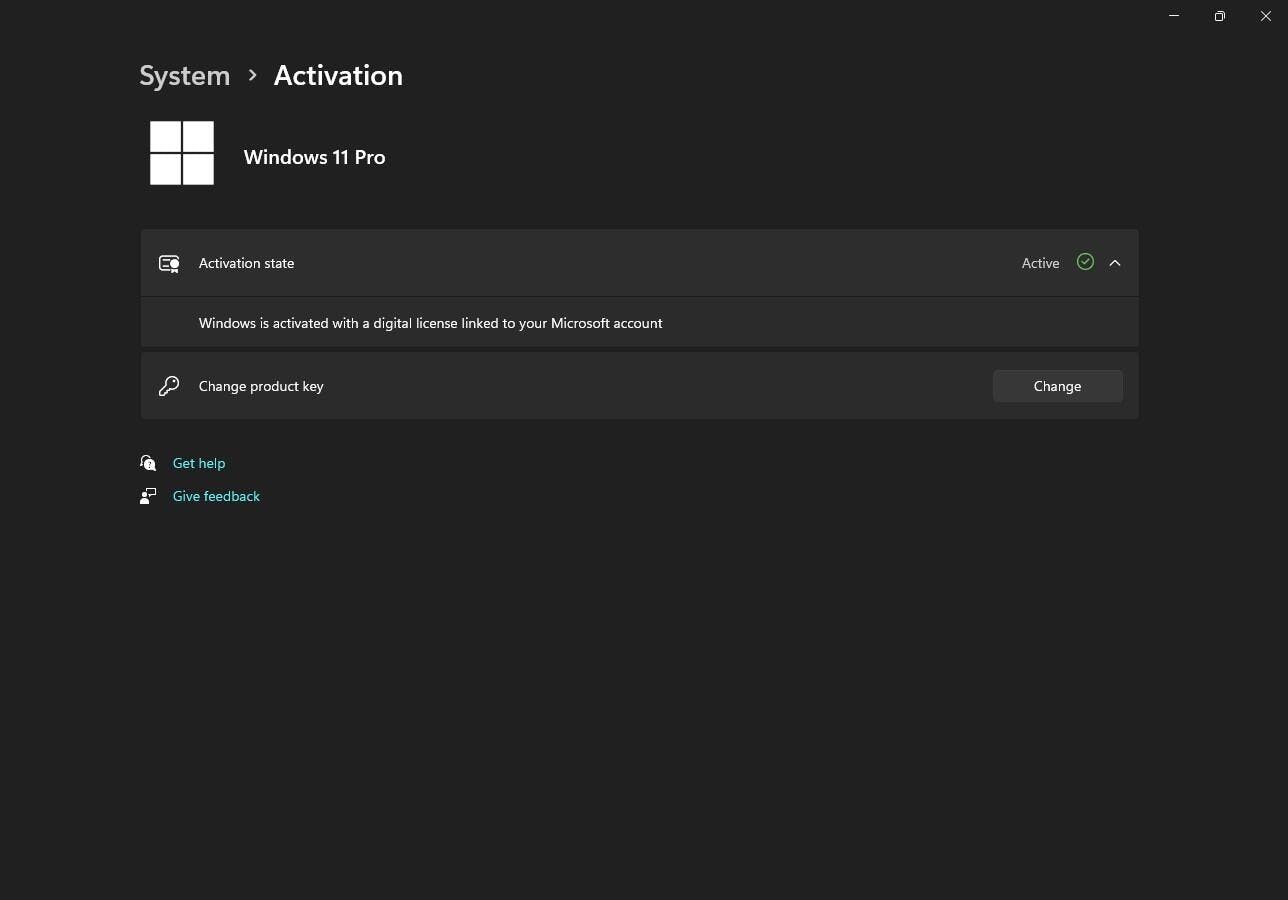
Task: Go back to the System breadcrumb
Action: point(184,76)
